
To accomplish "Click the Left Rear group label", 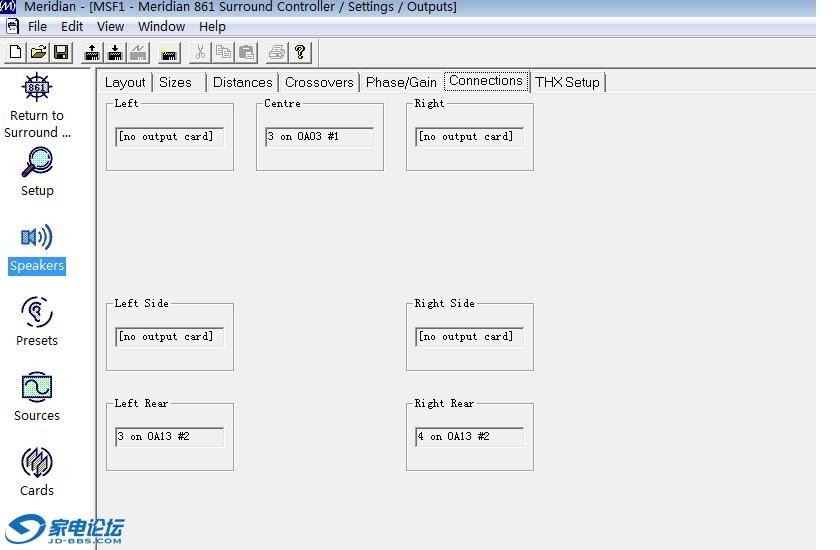I will point(141,403).
